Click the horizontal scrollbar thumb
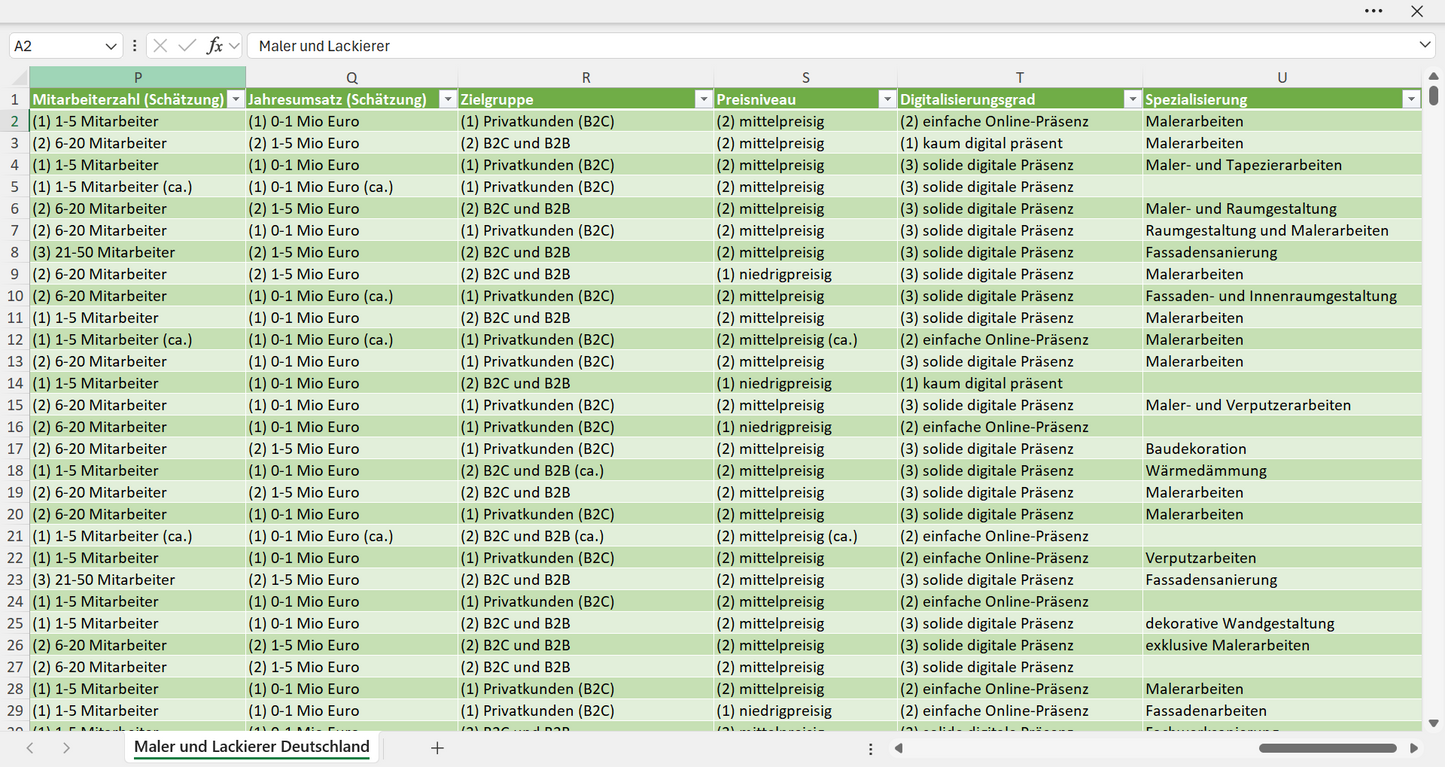The image size is (1445, 767). (x=1328, y=748)
